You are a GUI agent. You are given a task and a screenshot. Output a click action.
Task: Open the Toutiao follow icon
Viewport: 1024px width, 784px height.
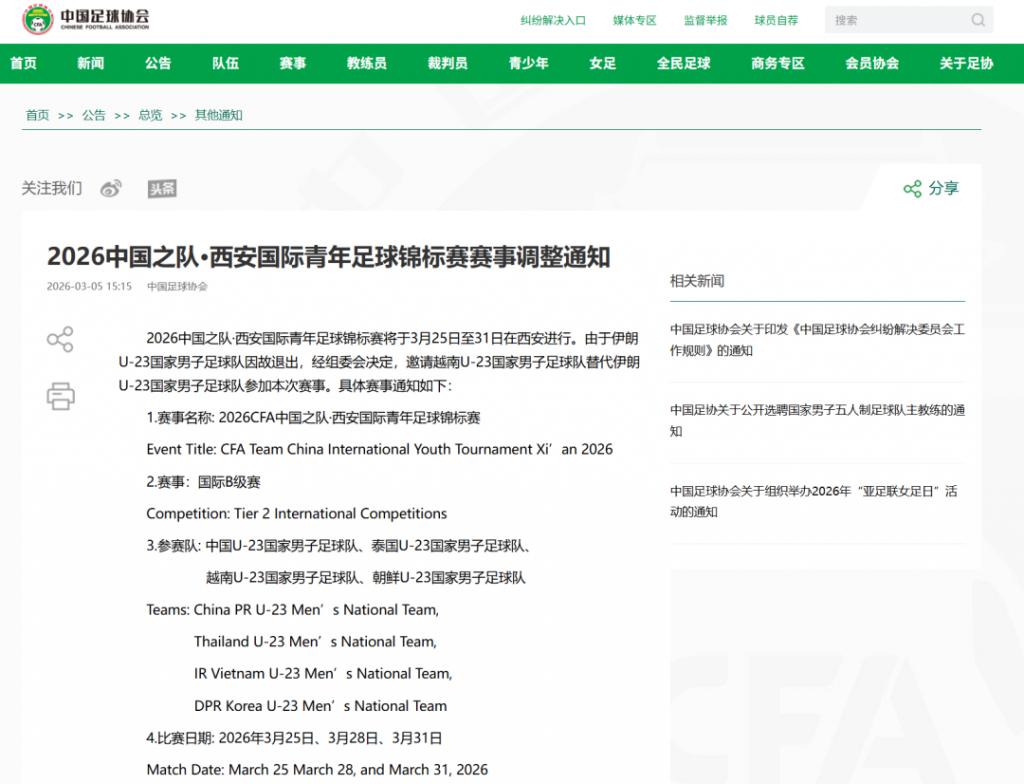coord(162,189)
